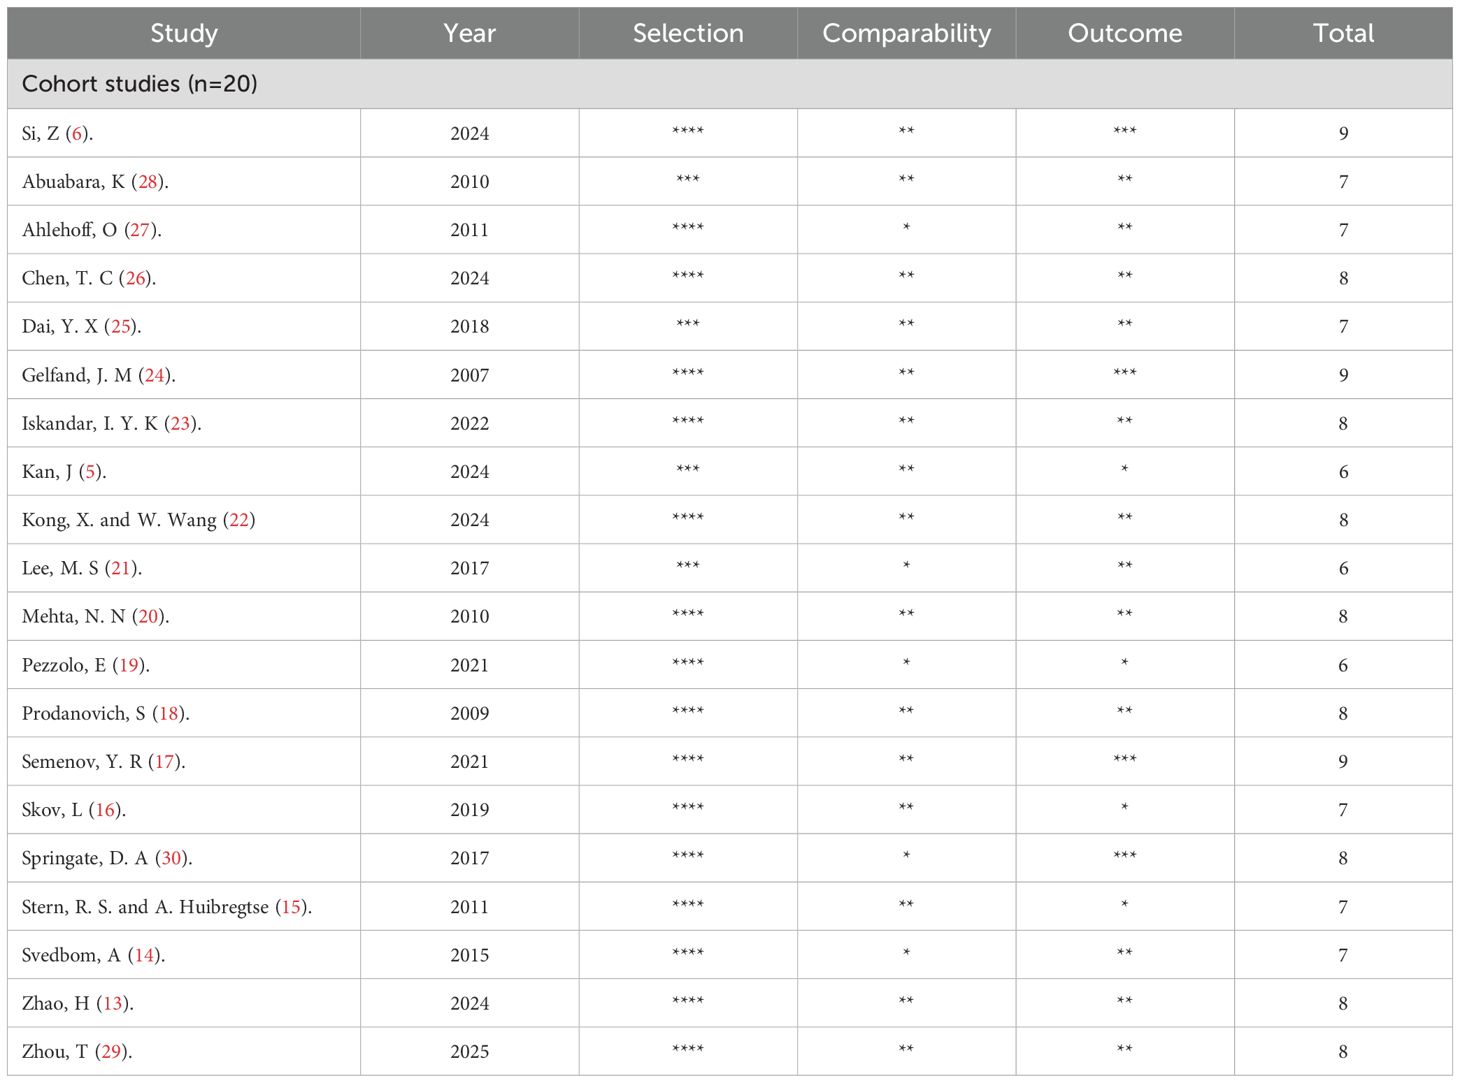Select Comparability stars in the Mehta row
The width and height of the screenshot is (1460, 1083).
pyautogui.click(x=907, y=614)
